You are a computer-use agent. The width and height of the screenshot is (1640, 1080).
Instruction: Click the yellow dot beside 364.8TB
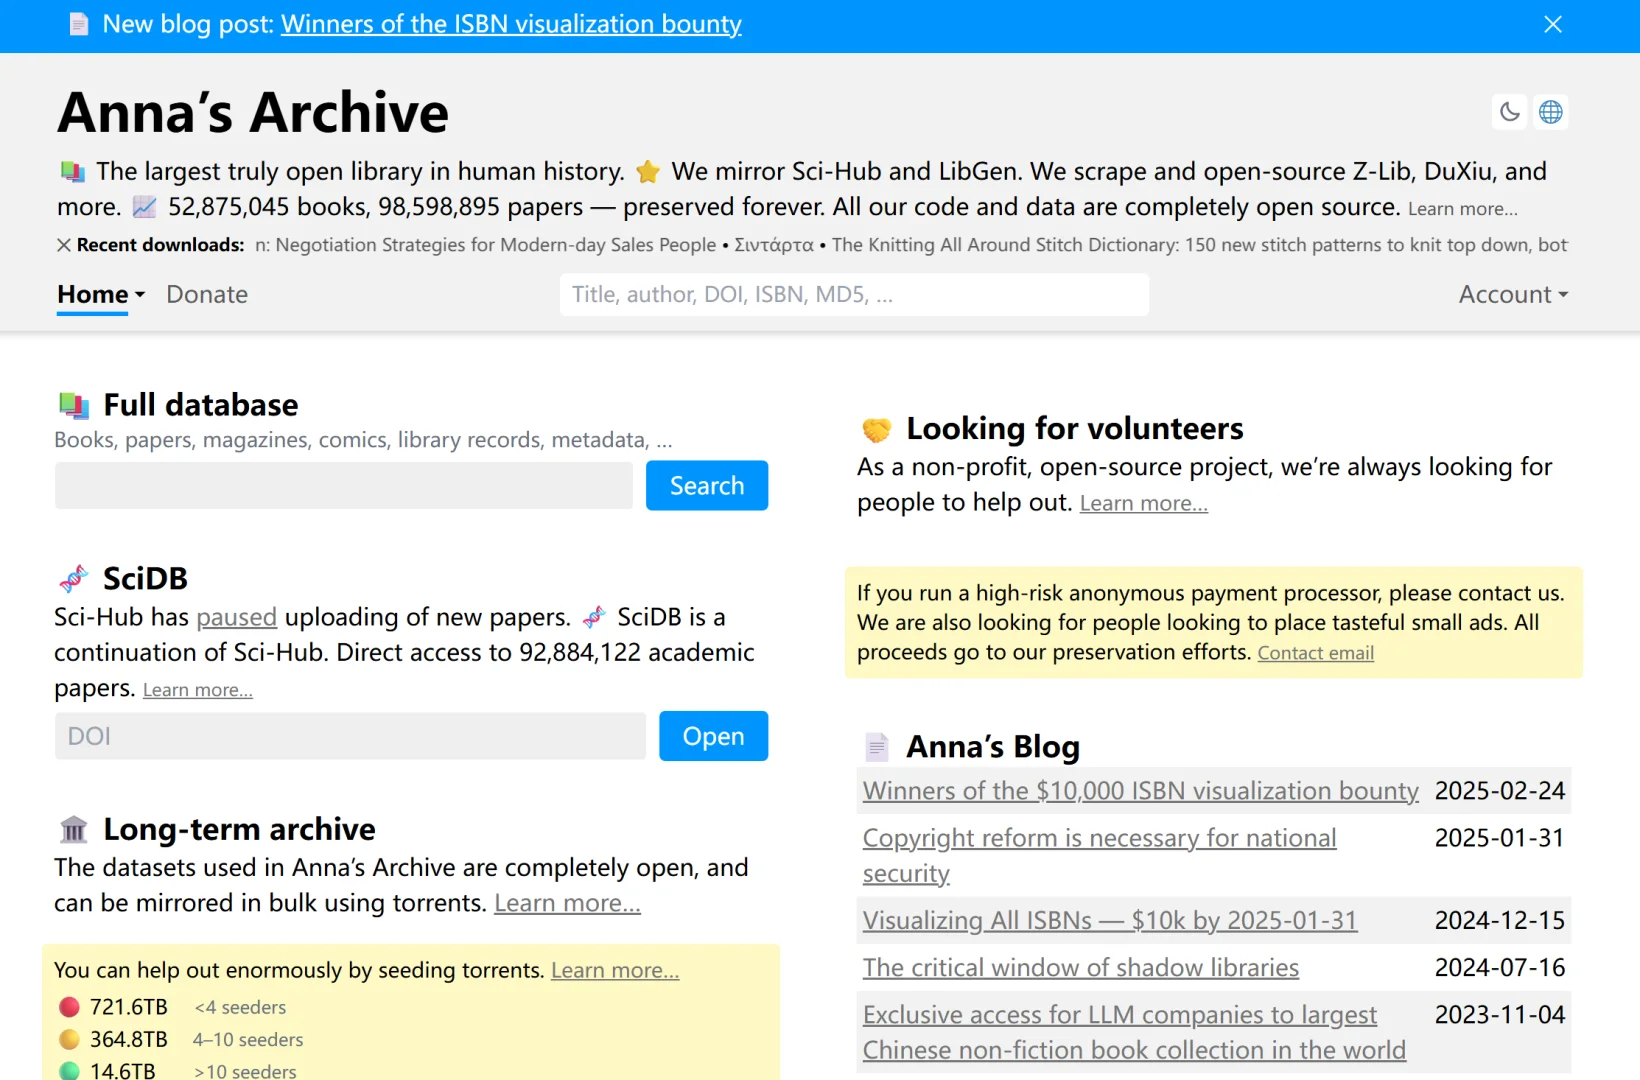(x=69, y=1040)
